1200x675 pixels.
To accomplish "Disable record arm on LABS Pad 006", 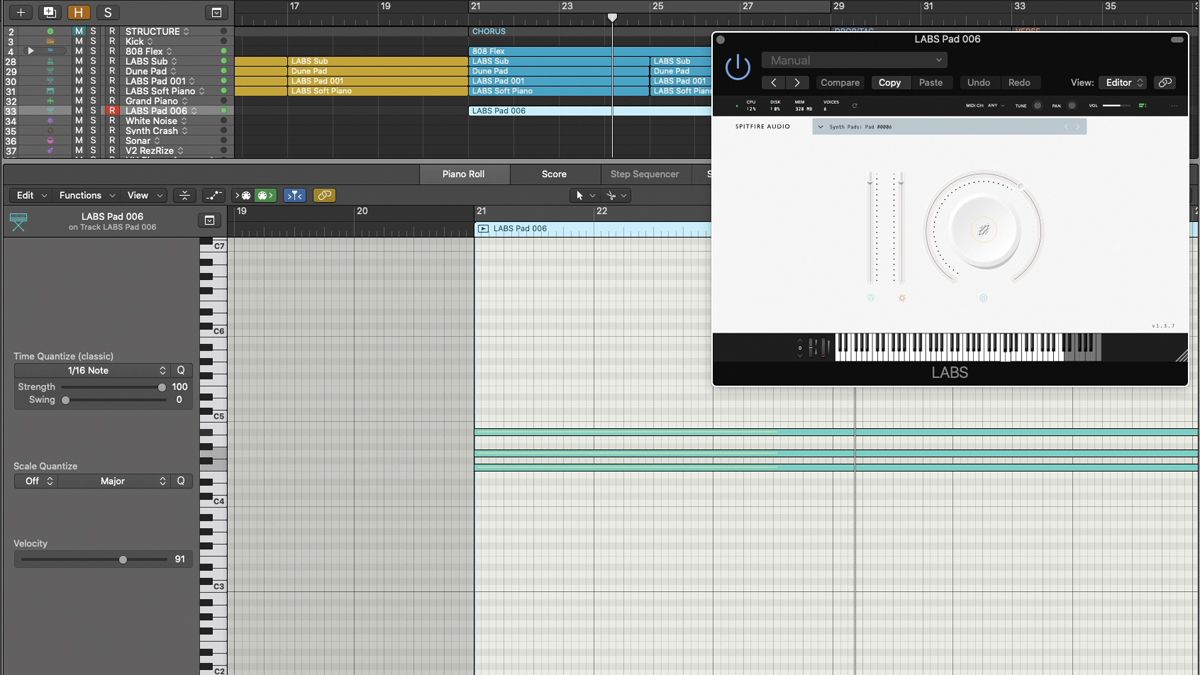I will [111, 110].
